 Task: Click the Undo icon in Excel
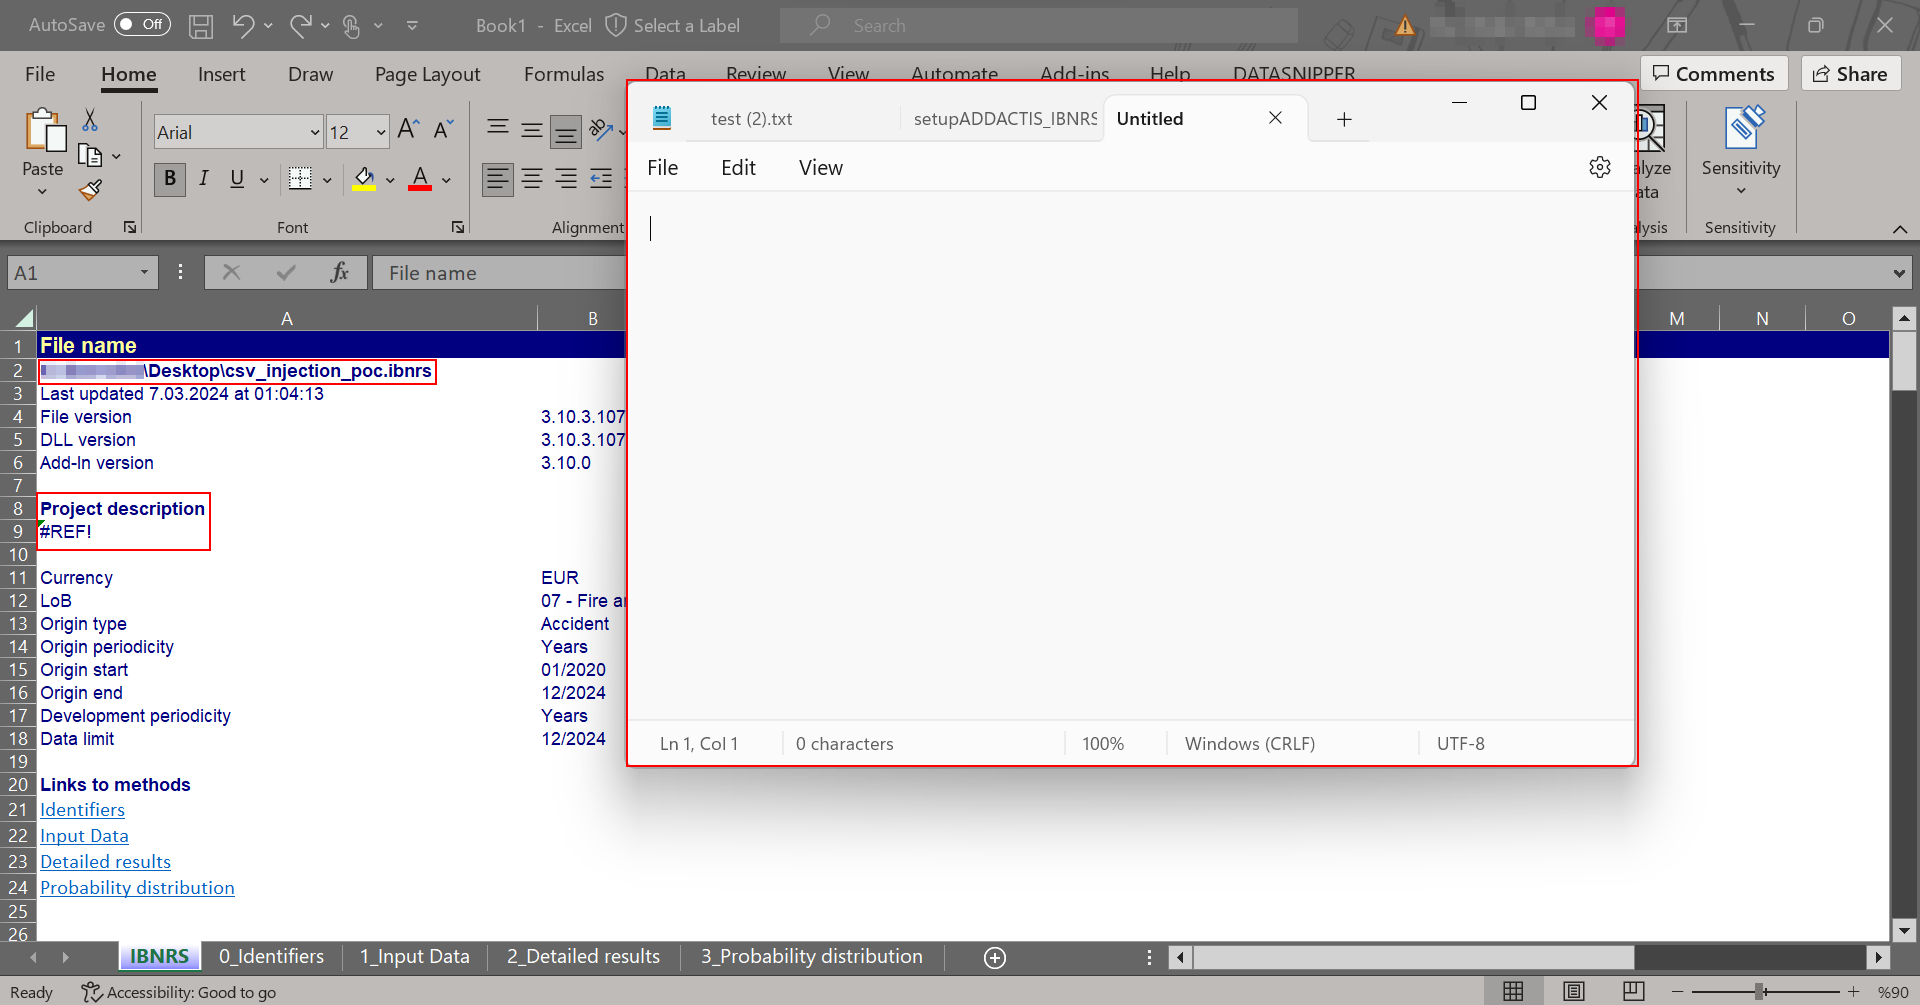click(x=243, y=26)
